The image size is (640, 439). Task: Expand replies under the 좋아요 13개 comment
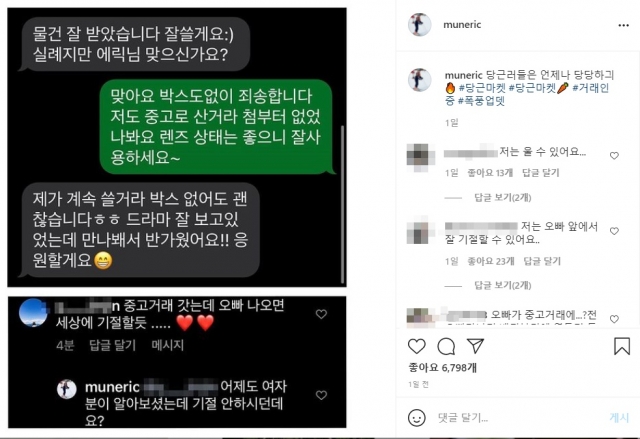pyautogui.click(x=502, y=197)
